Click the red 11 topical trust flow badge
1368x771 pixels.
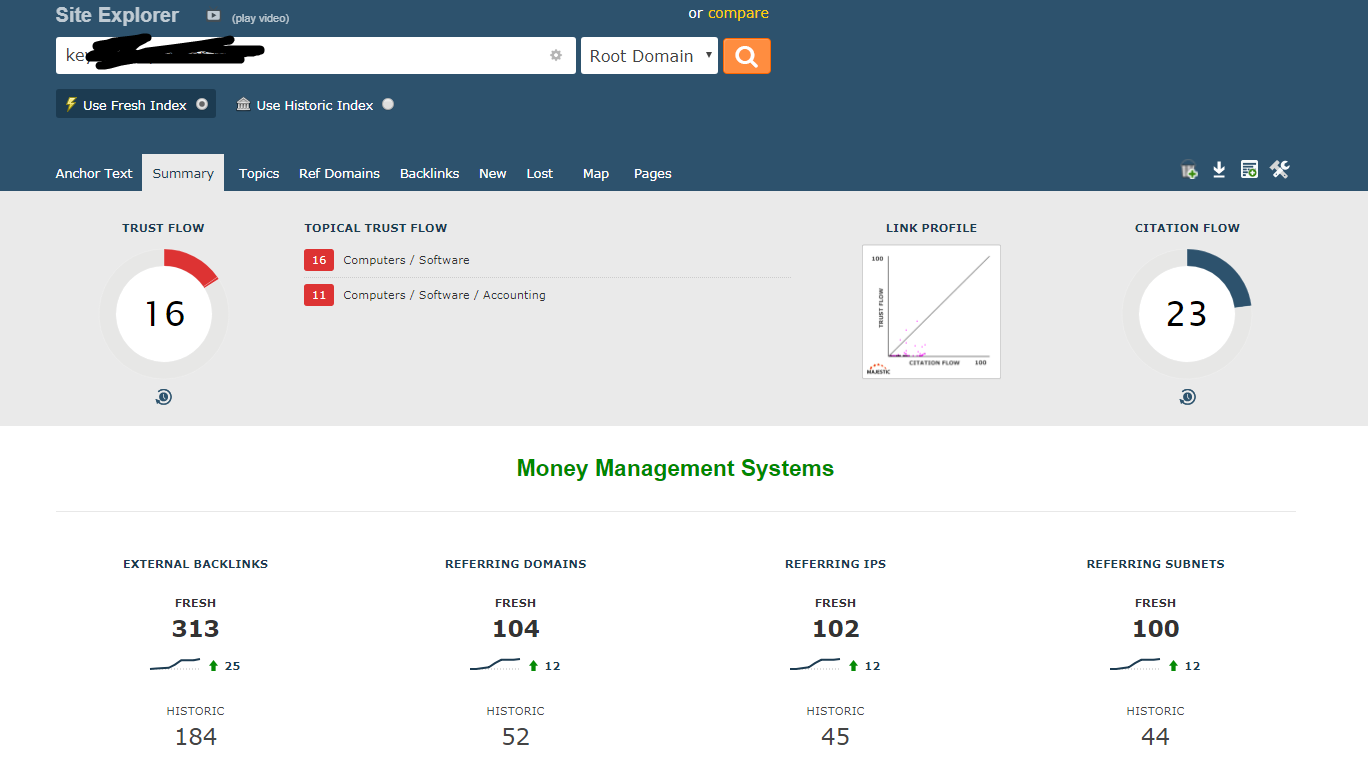pyautogui.click(x=319, y=295)
